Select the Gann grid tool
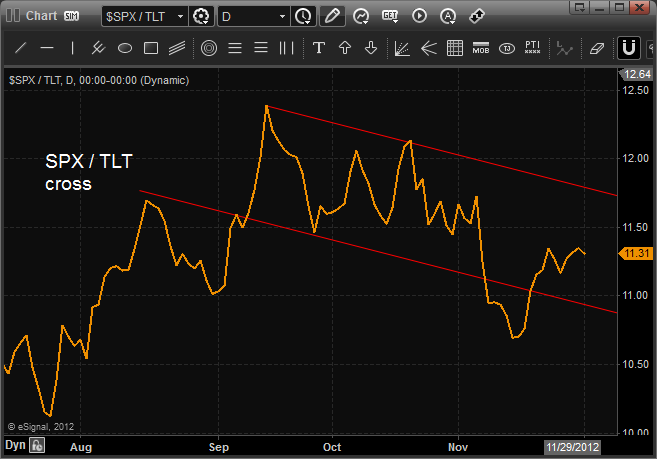This screenshot has height=459, width=657. coord(455,48)
